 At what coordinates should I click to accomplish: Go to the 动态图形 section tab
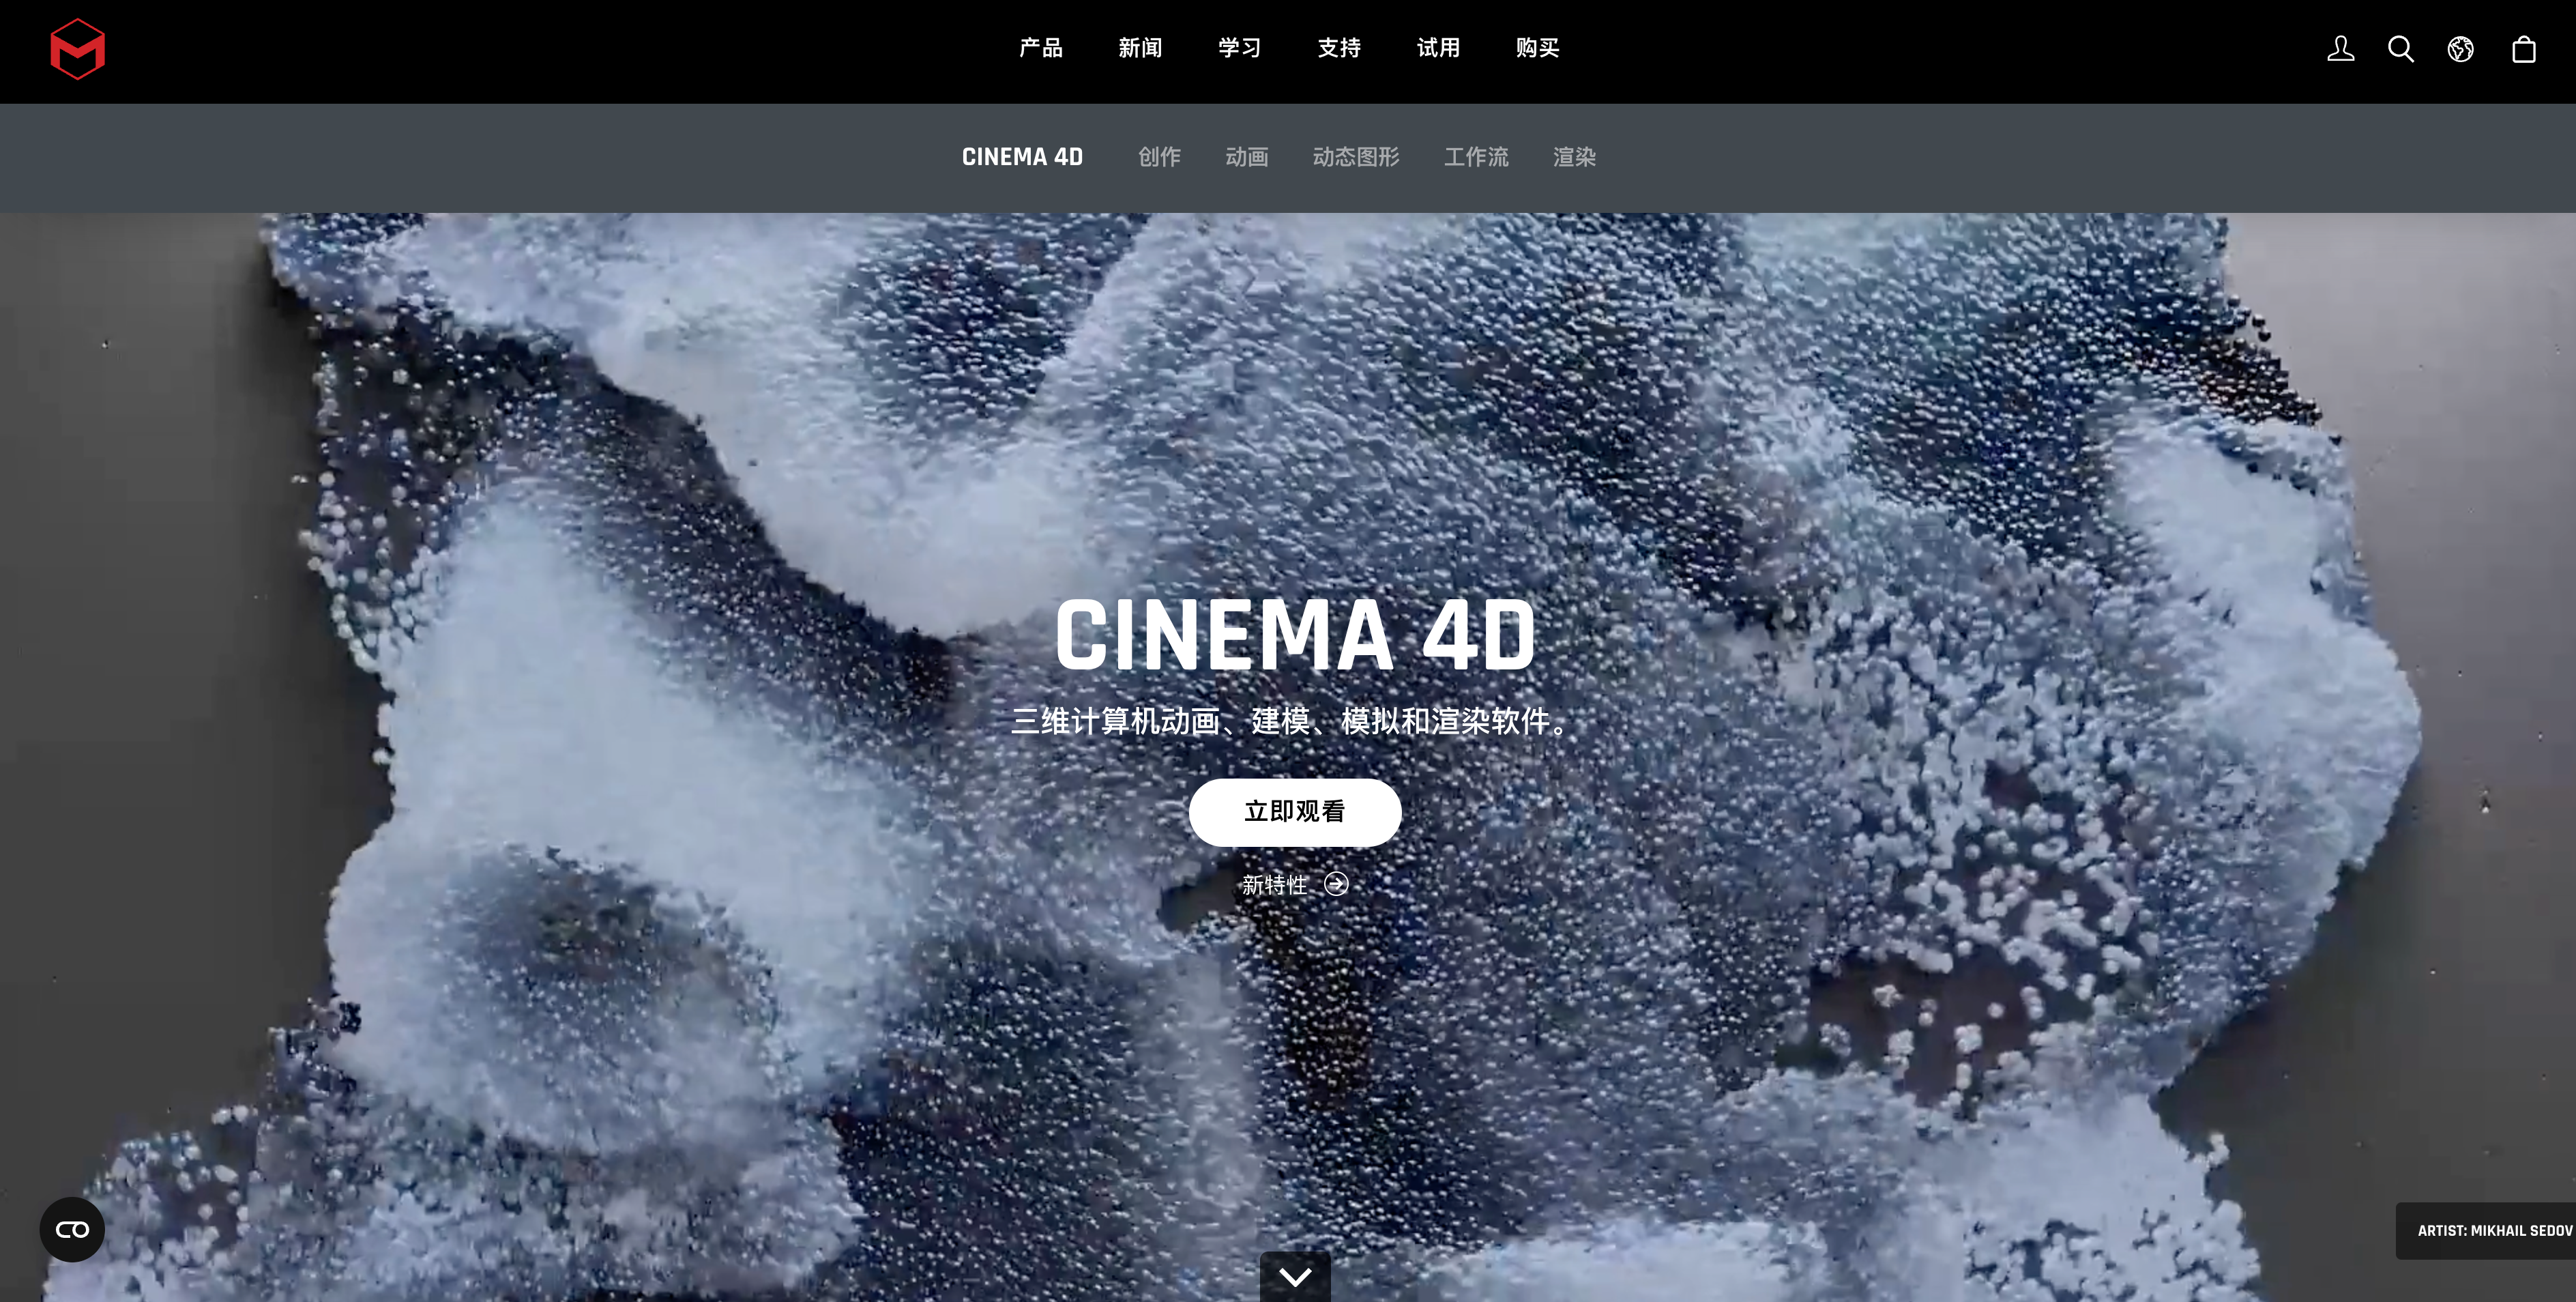[x=1355, y=157]
